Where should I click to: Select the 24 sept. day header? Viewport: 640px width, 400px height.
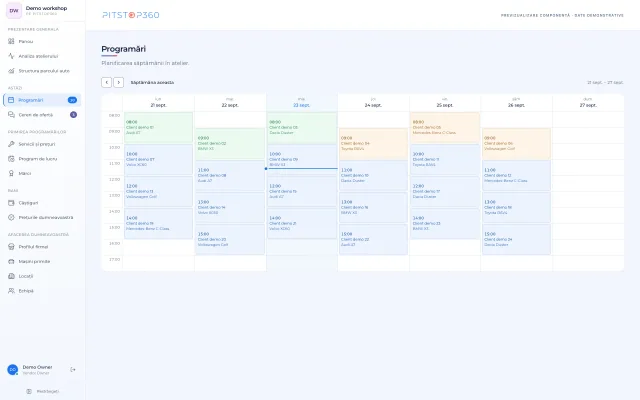click(x=373, y=102)
